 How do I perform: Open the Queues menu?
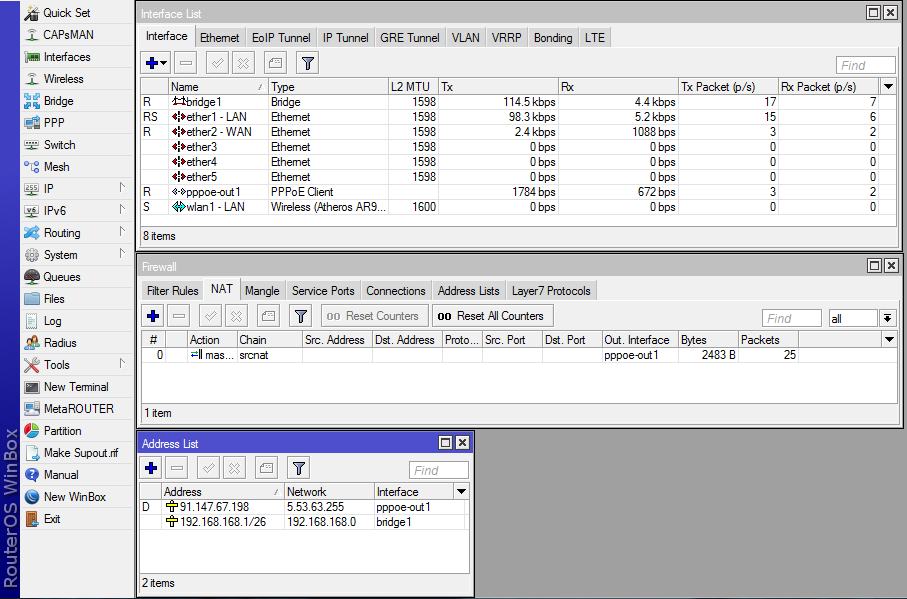77,277
